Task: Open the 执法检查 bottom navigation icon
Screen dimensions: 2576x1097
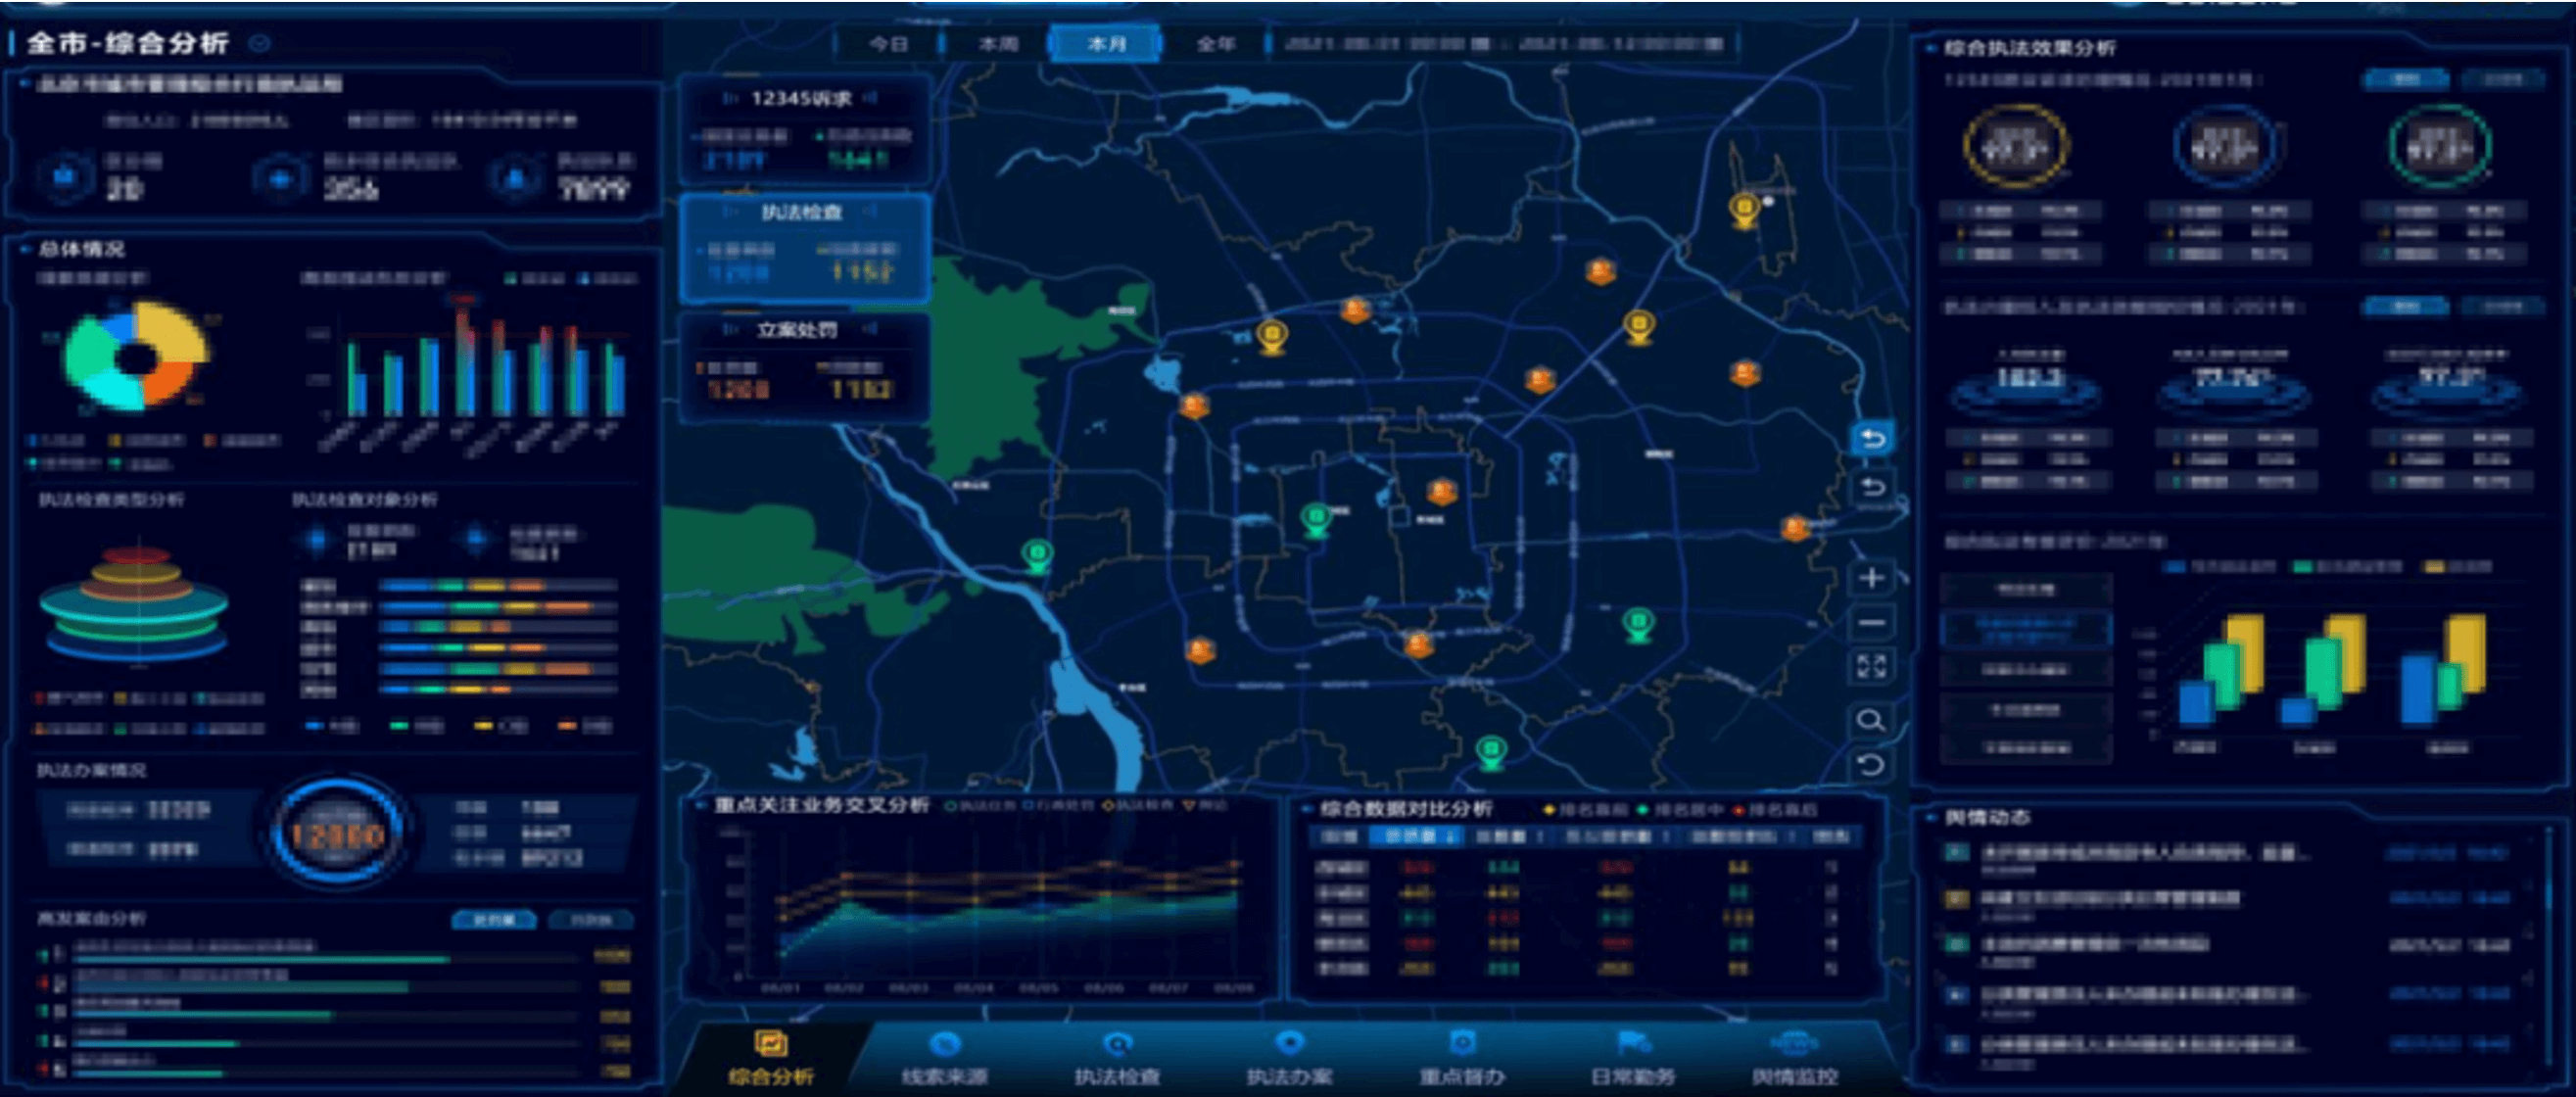Action: 1117,1044
